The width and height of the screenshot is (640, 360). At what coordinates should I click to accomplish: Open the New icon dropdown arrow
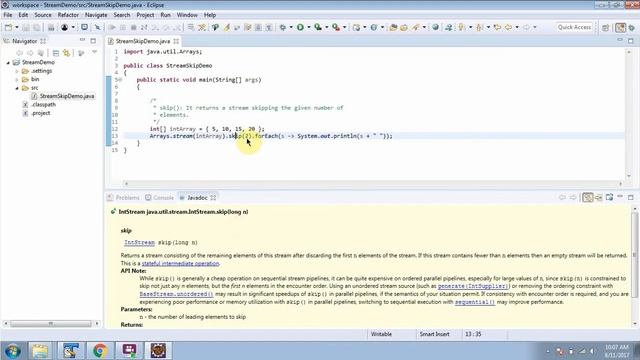click(17, 27)
